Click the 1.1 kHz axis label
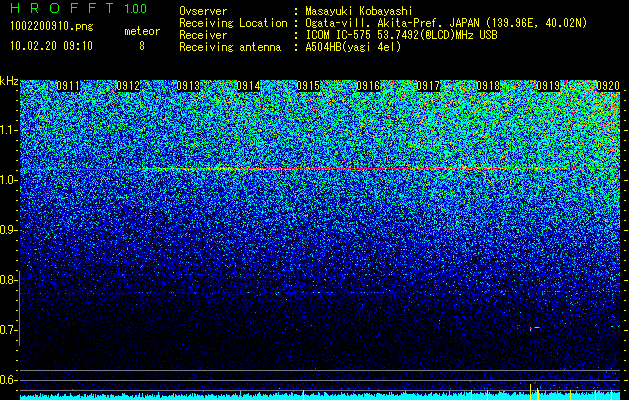The image size is (629, 400). click(x=8, y=130)
